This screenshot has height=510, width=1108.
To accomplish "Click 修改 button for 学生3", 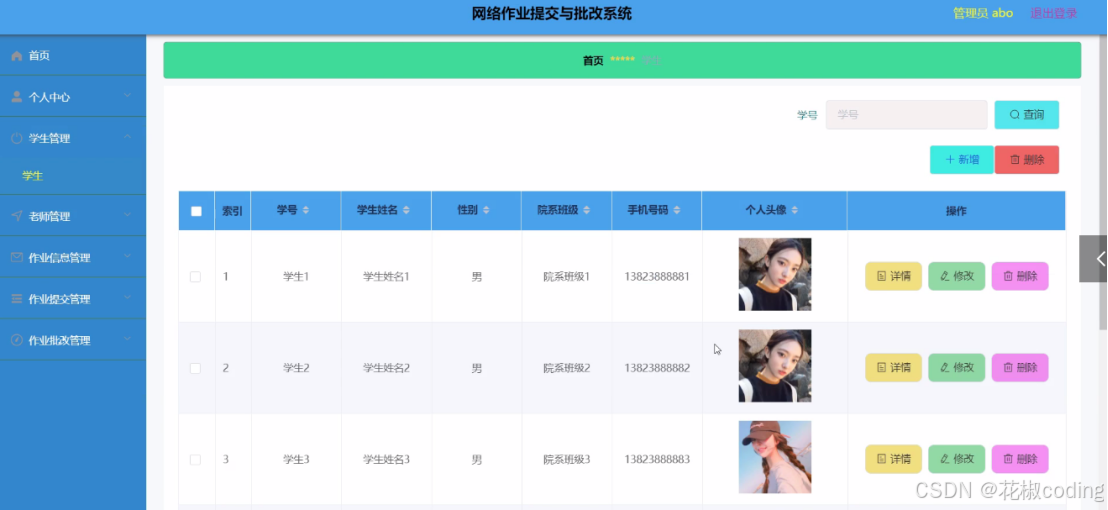I will [x=956, y=459].
